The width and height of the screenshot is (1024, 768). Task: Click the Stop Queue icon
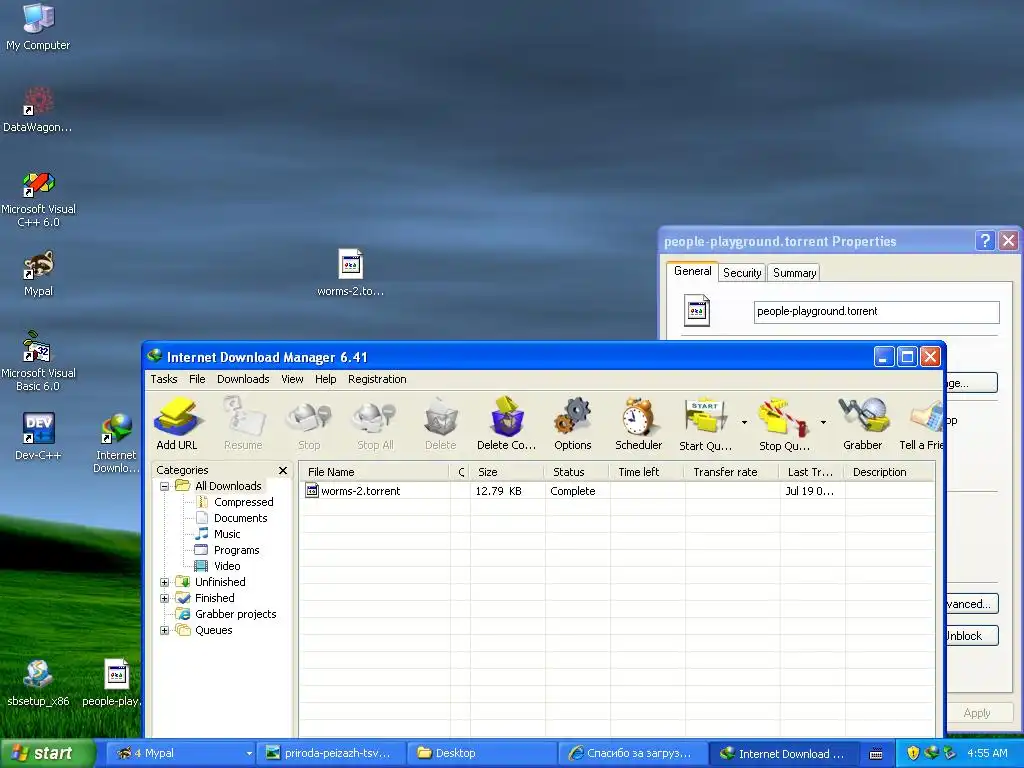[784, 423]
